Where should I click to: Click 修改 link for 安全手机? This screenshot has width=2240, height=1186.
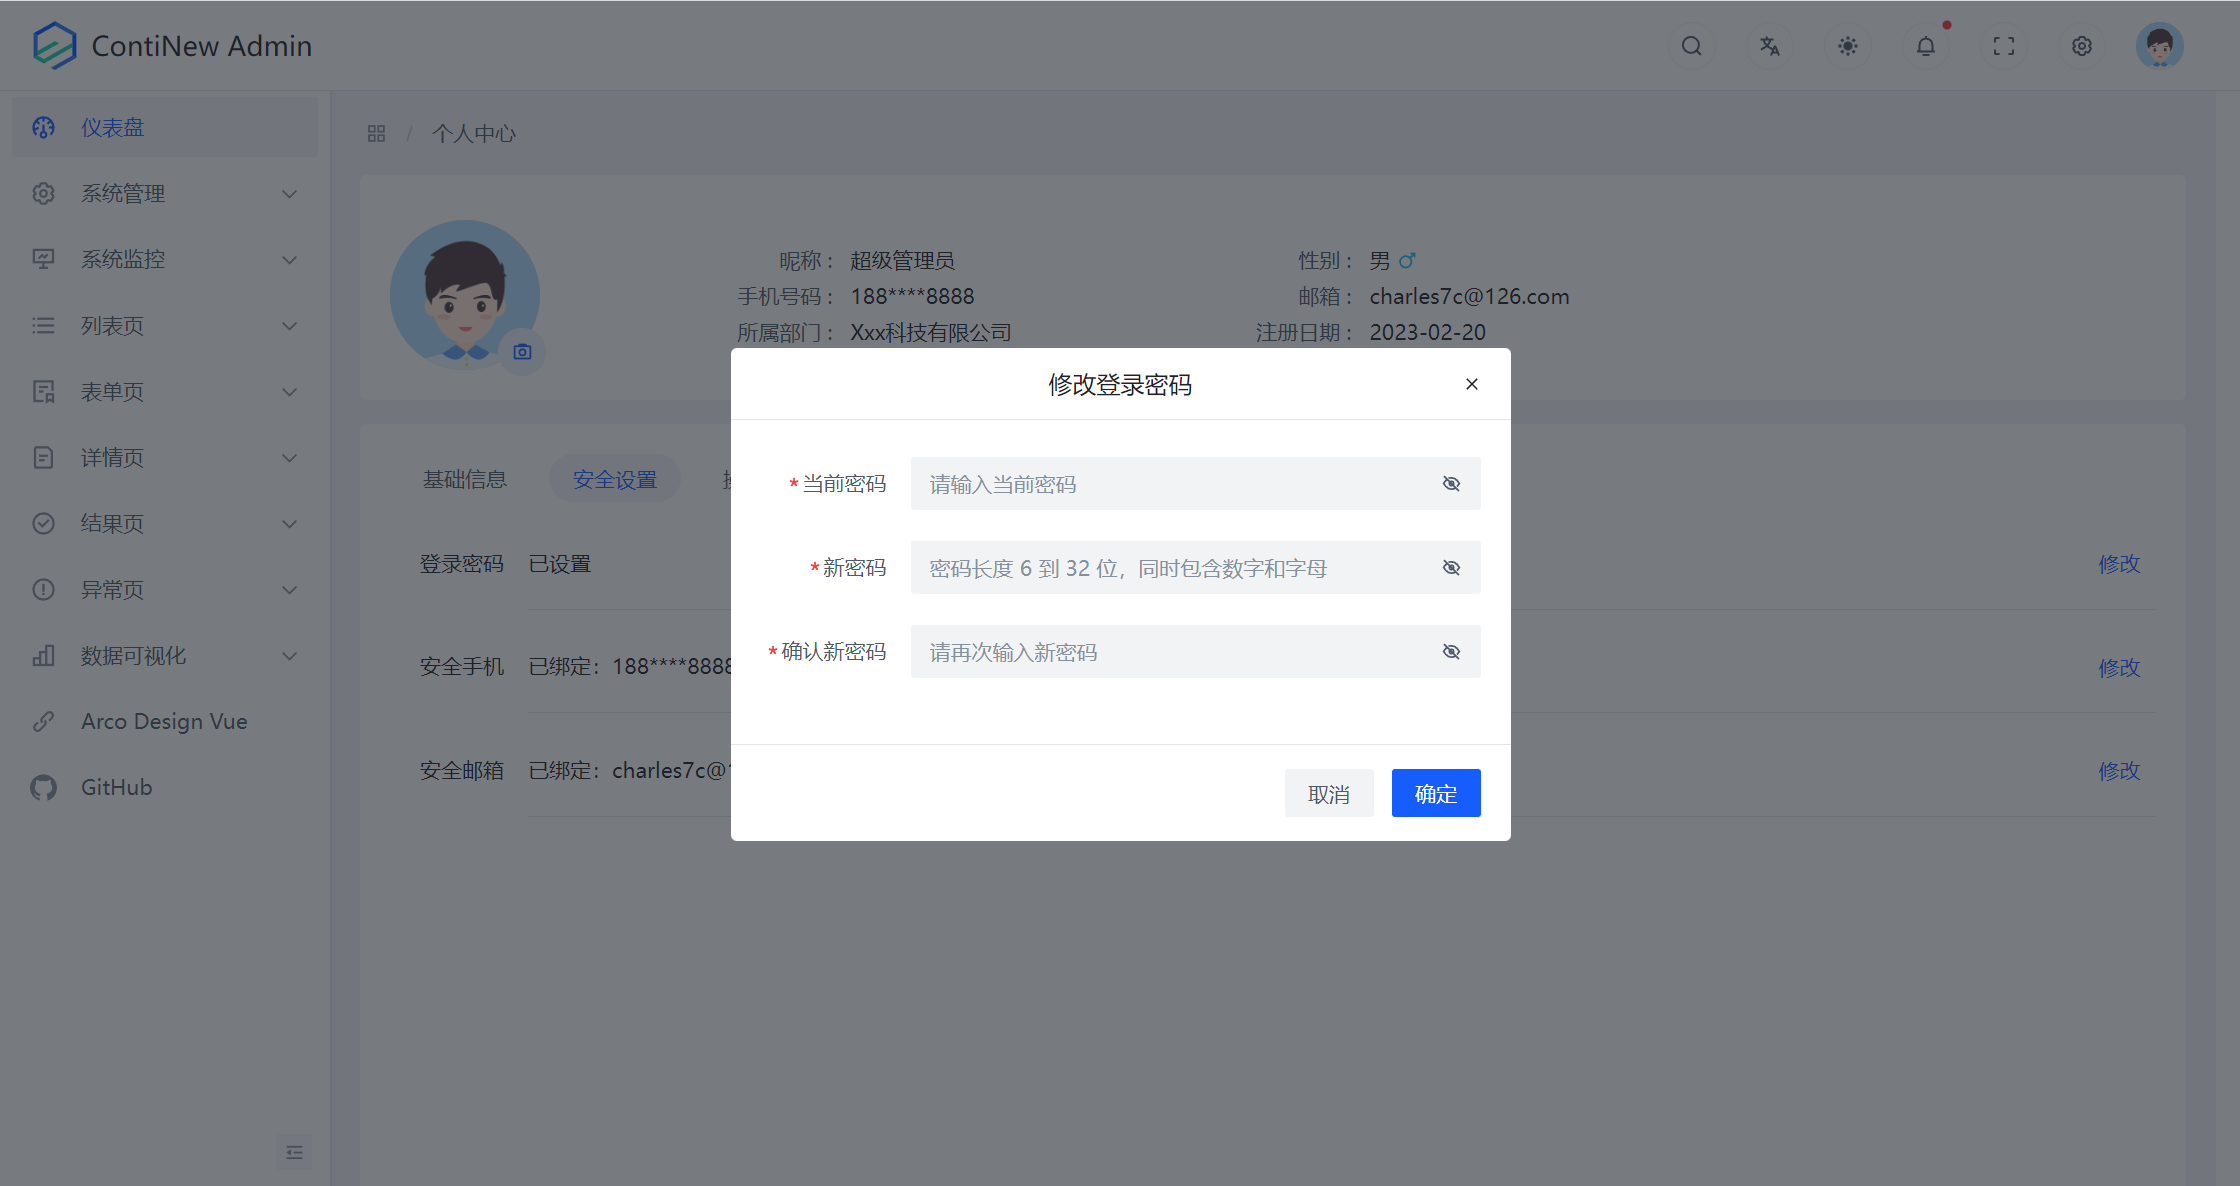point(2119,667)
